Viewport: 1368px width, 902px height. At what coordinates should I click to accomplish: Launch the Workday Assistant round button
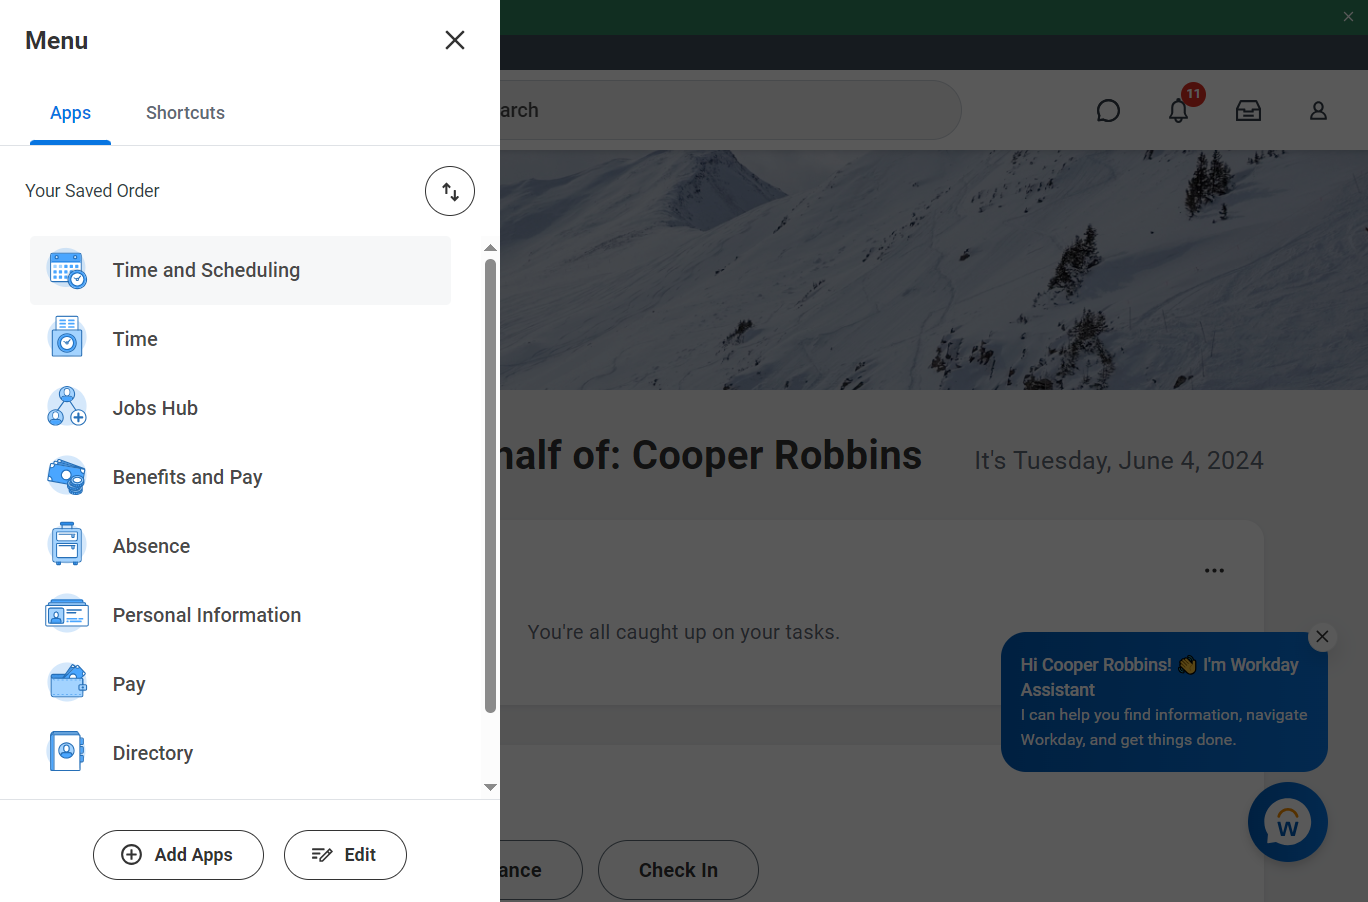(1288, 822)
